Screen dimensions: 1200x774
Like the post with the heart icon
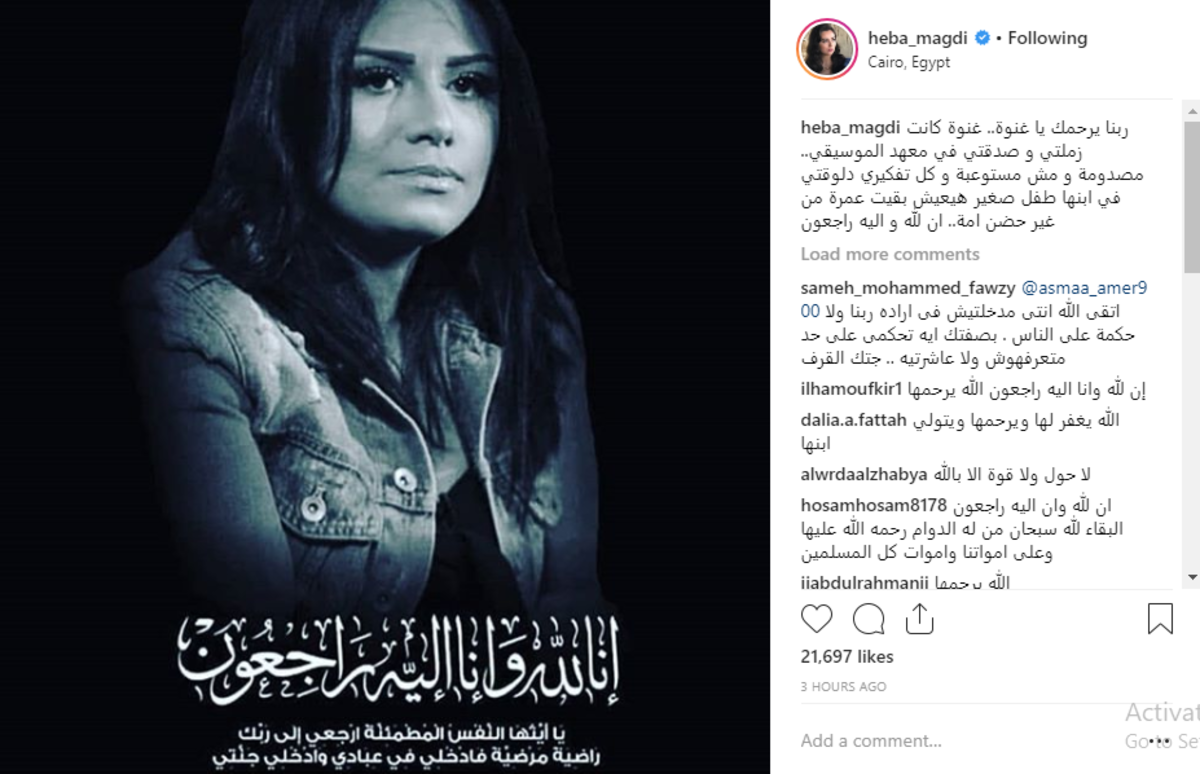click(817, 619)
